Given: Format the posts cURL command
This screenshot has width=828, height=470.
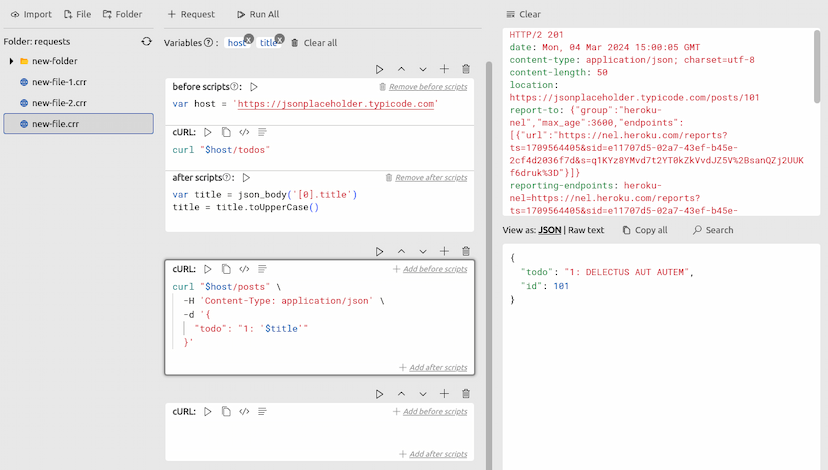Looking at the screenshot, I should [262, 269].
